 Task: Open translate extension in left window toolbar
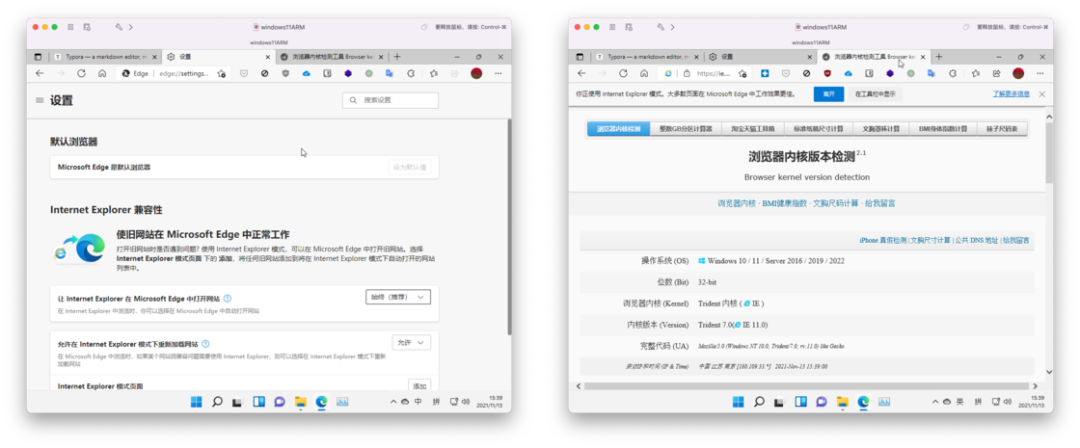click(x=389, y=73)
